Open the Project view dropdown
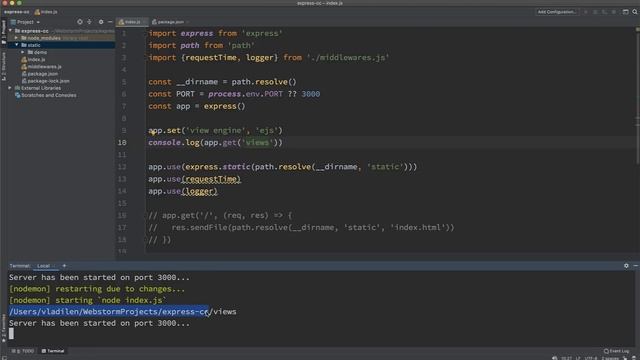The width and height of the screenshot is (640, 360). [x=25, y=22]
